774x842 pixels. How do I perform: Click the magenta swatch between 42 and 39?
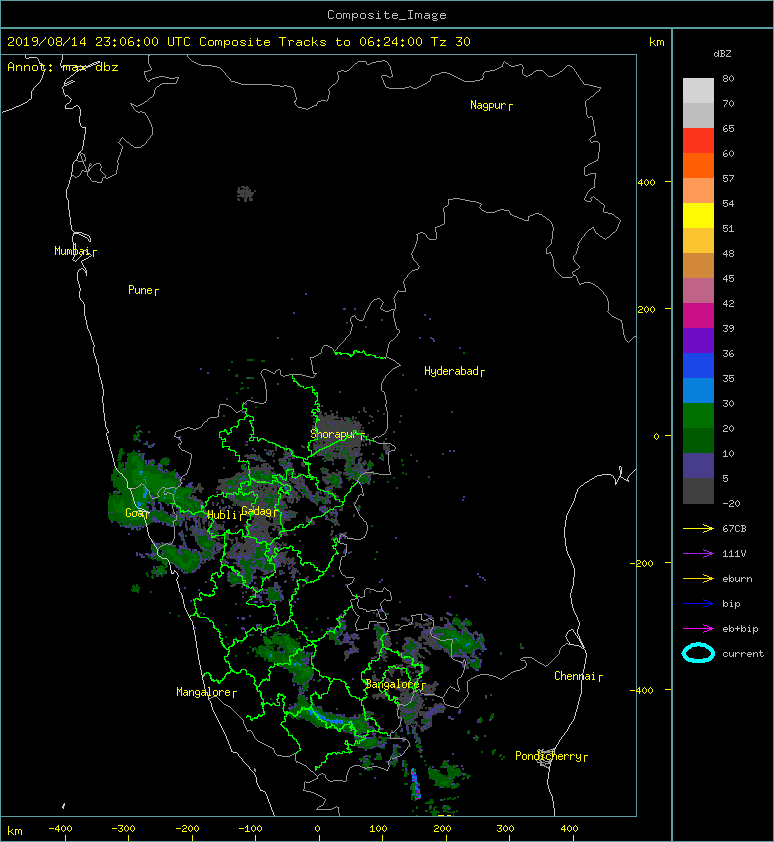coord(698,315)
